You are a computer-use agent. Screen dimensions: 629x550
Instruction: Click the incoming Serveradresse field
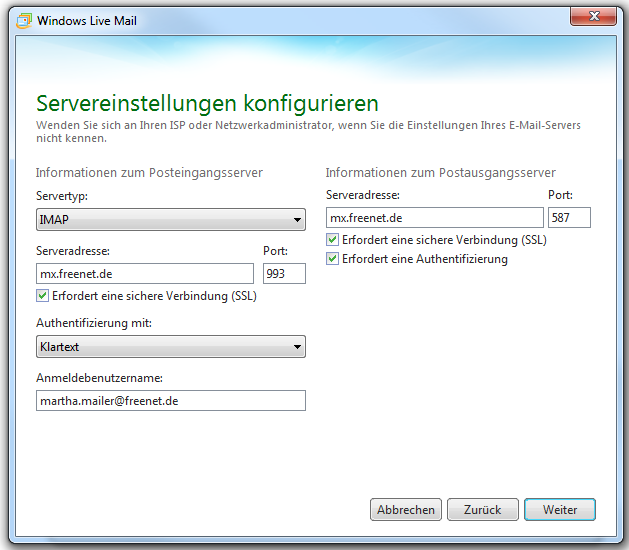click(x=145, y=274)
